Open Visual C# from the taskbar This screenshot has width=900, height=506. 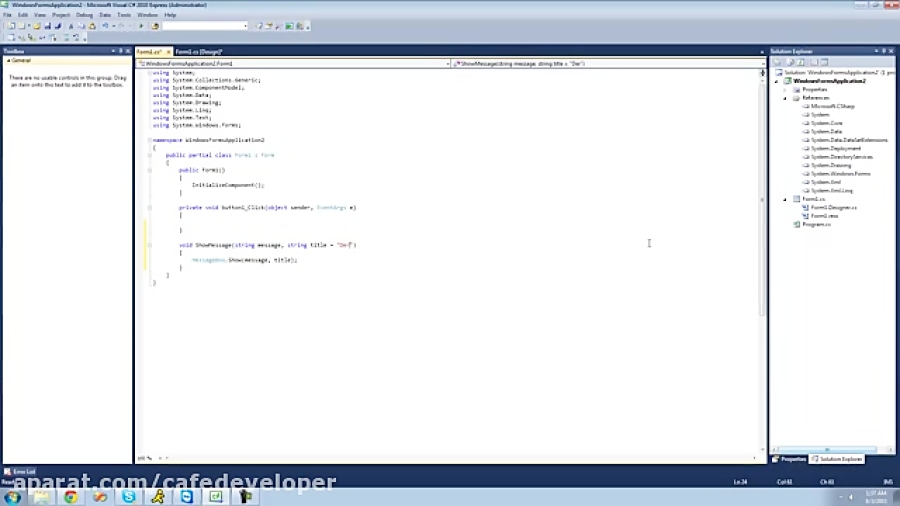pos(216,497)
